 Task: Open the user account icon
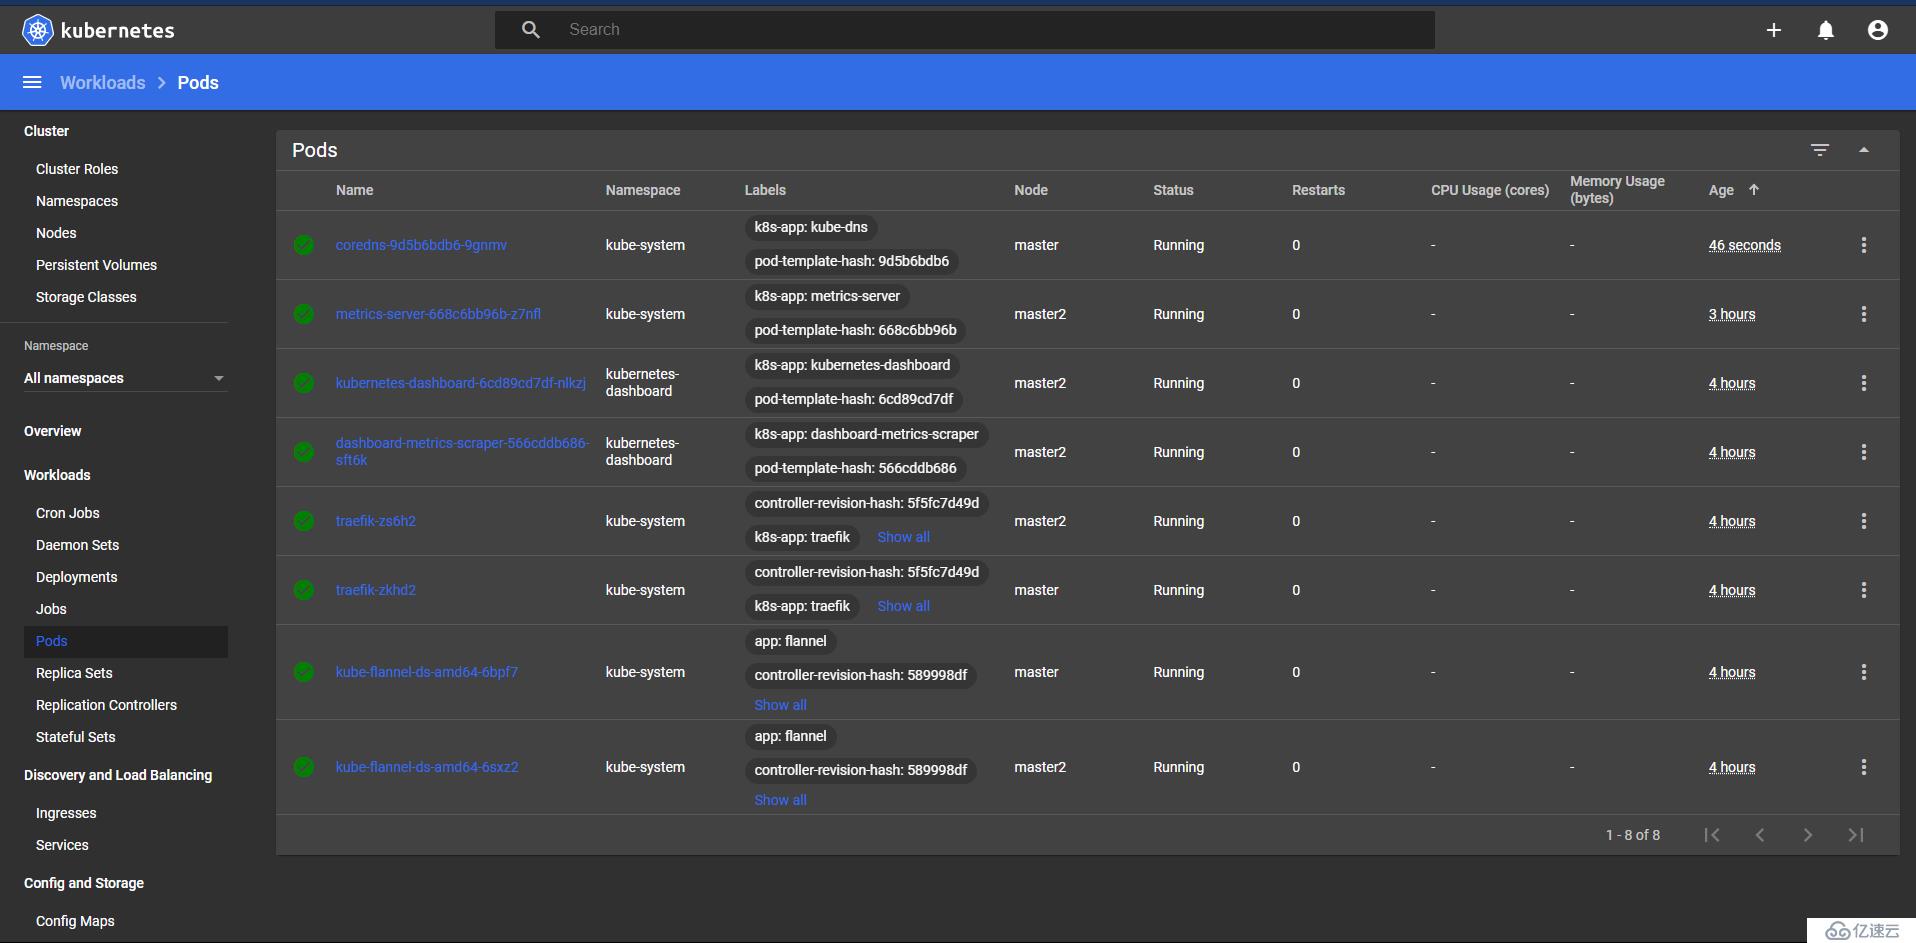(x=1878, y=30)
